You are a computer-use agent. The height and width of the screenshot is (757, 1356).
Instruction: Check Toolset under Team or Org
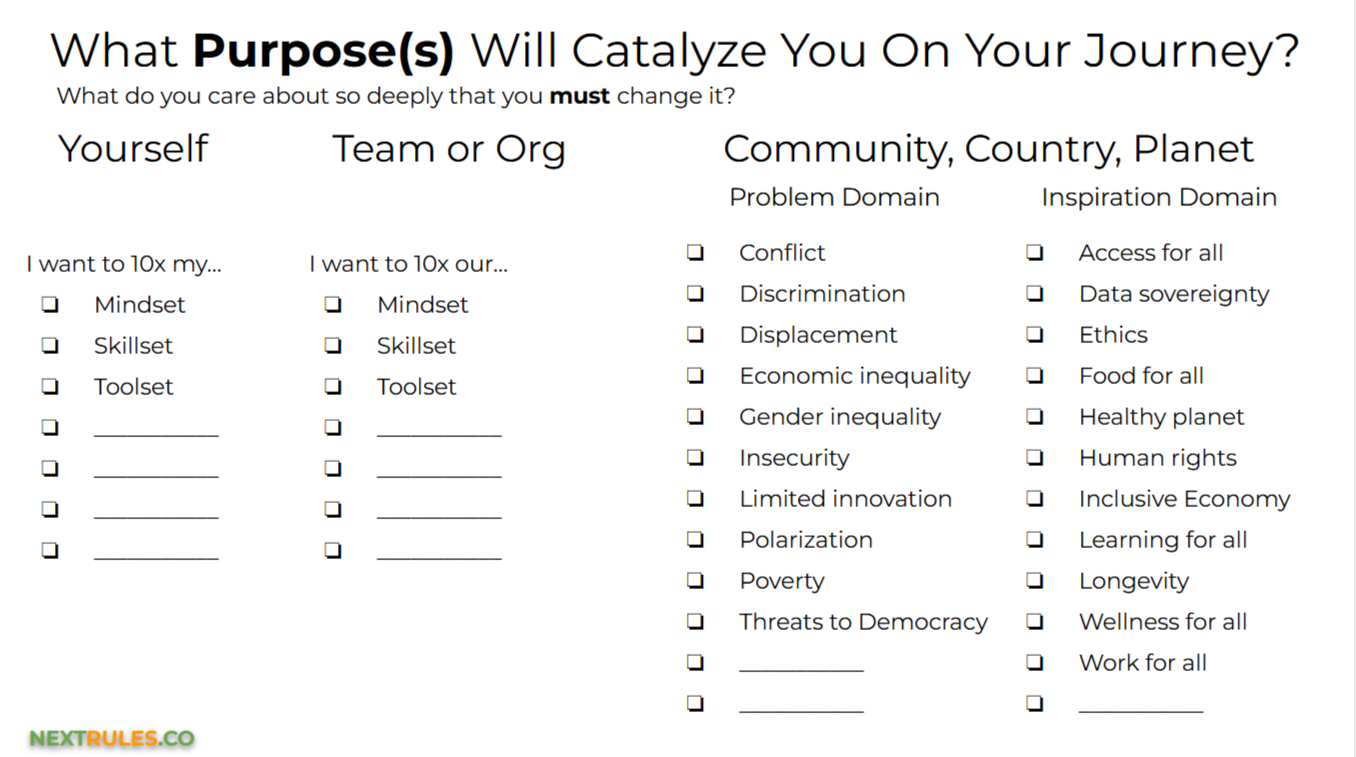pyautogui.click(x=333, y=387)
